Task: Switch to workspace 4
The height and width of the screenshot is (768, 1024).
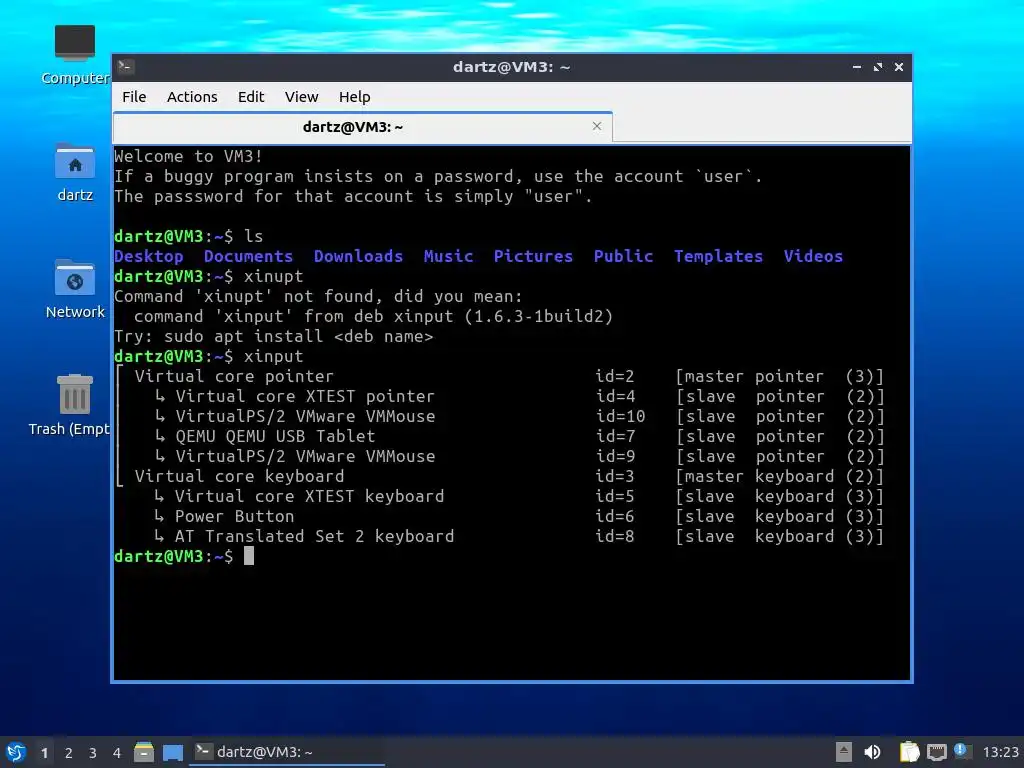Action: 117,753
